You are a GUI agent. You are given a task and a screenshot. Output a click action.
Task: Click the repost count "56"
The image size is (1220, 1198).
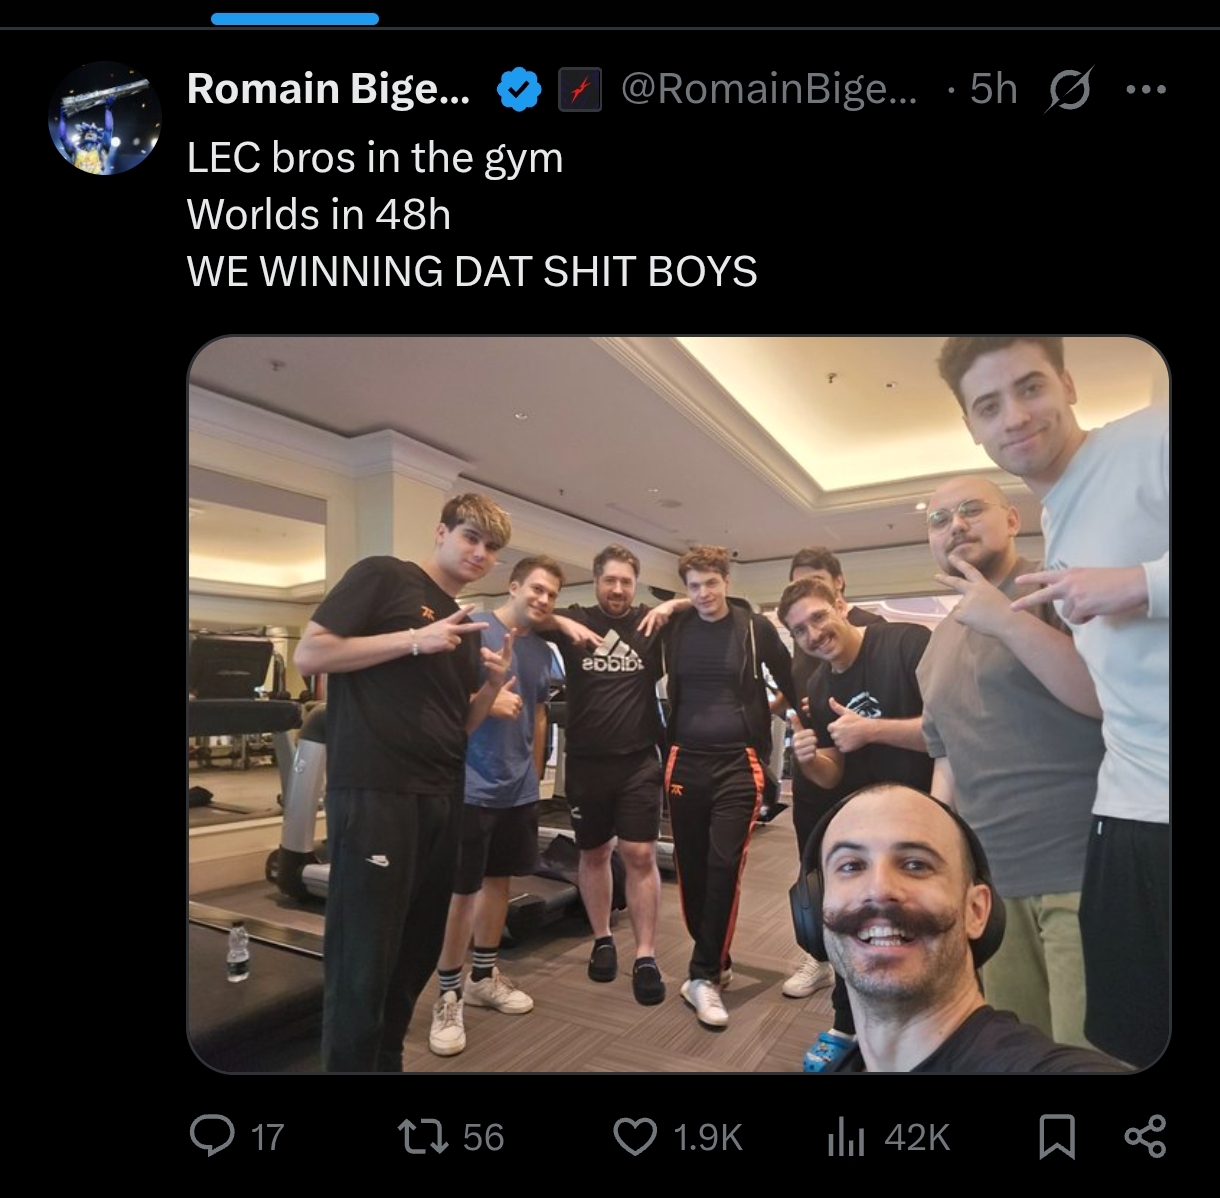(x=483, y=1138)
